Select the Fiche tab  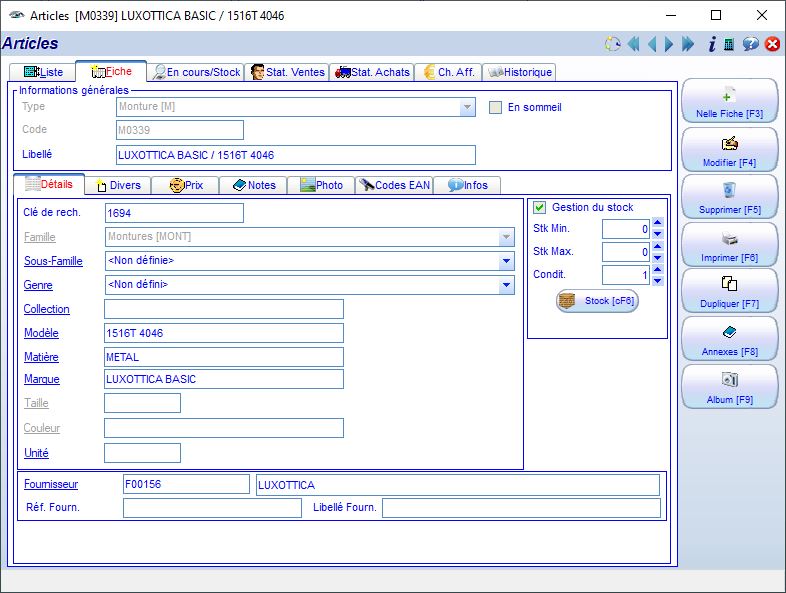111,72
